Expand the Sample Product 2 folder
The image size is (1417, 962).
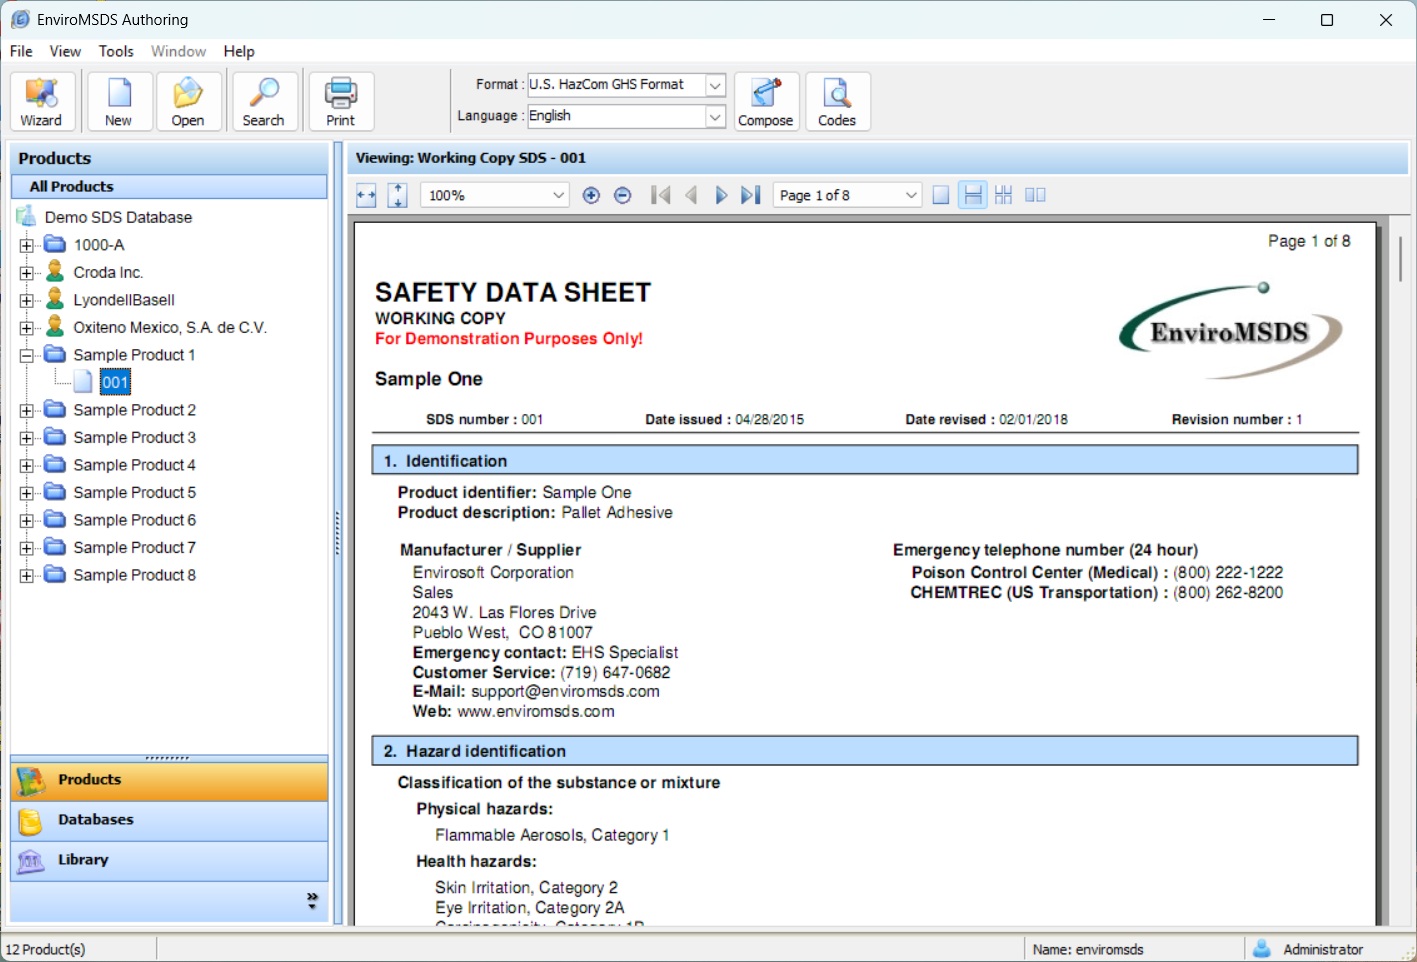pyautogui.click(x=27, y=410)
